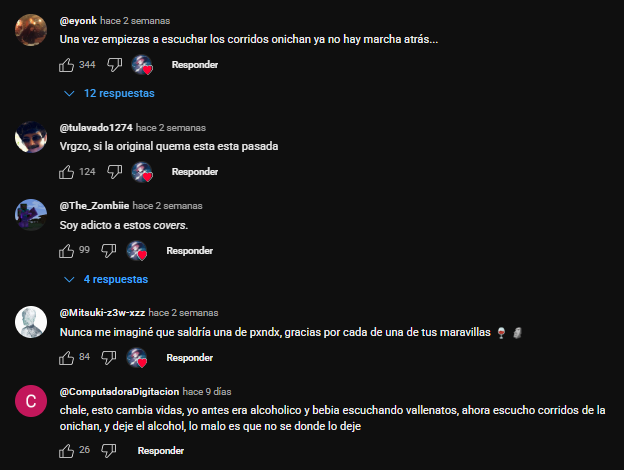Open the @The_Zombiie username link
The image size is (624, 470).
pyautogui.click(x=94, y=206)
